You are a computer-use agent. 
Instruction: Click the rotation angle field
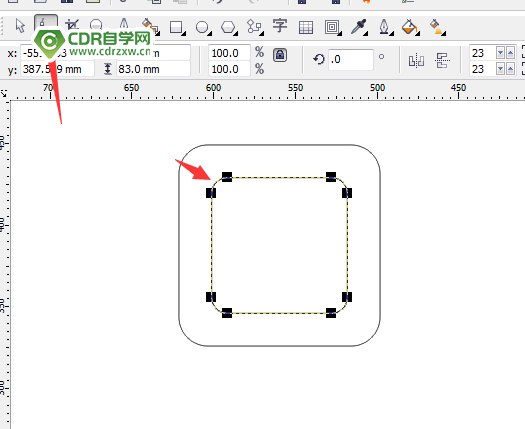[x=351, y=60]
